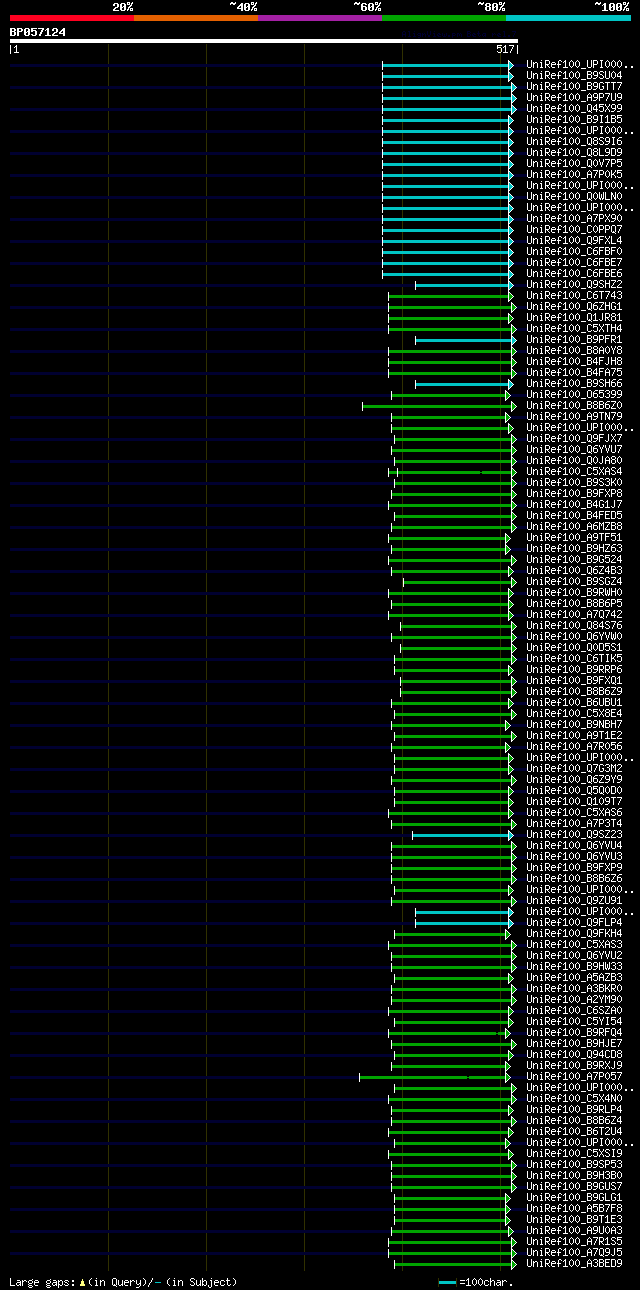Viewport: 640px width, 1290px height.
Task: Click the green alignment bar for B8B6Z0
Action: point(438,406)
